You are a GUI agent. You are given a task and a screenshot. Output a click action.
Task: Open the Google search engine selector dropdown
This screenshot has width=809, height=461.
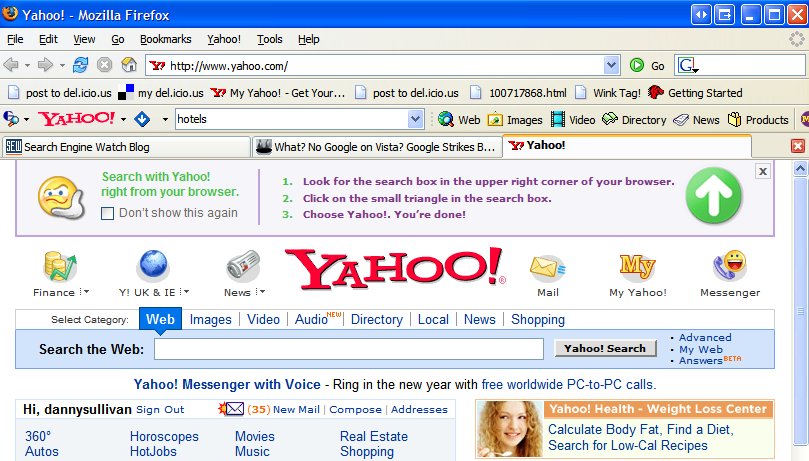click(x=688, y=65)
